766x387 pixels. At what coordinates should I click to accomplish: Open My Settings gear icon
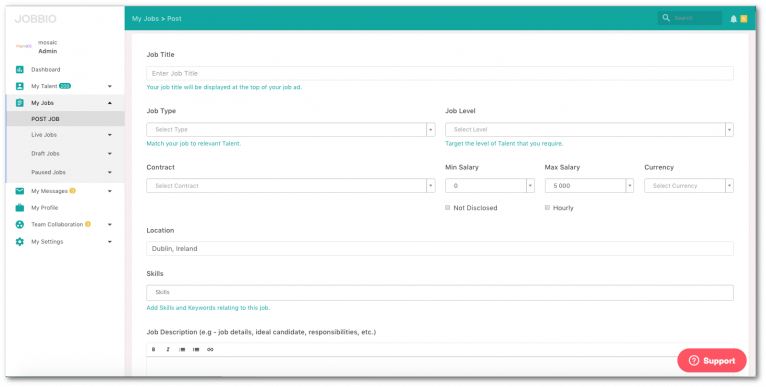pyautogui.click(x=20, y=241)
